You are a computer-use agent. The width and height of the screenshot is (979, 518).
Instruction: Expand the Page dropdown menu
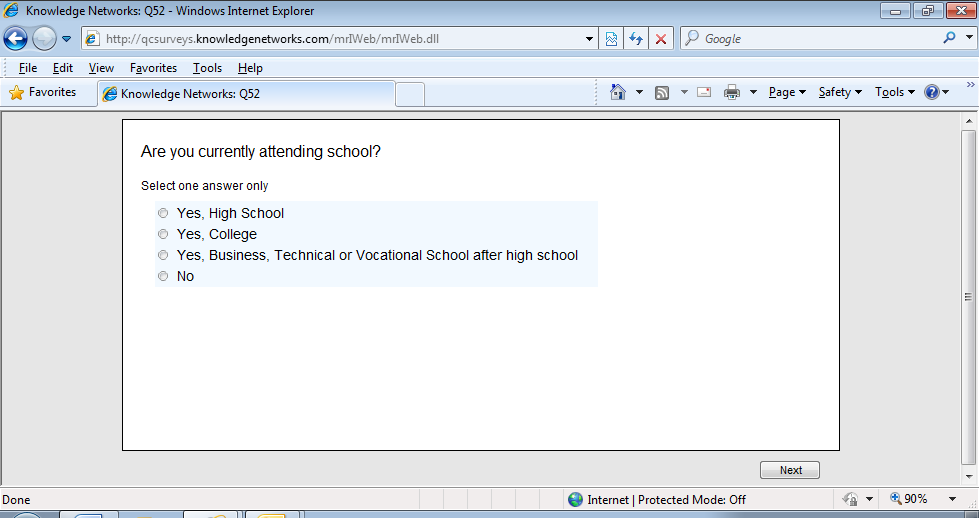pos(787,92)
